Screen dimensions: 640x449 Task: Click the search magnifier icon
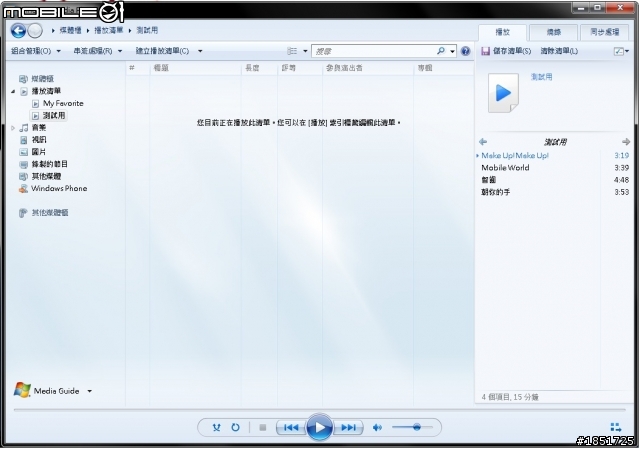pos(441,51)
